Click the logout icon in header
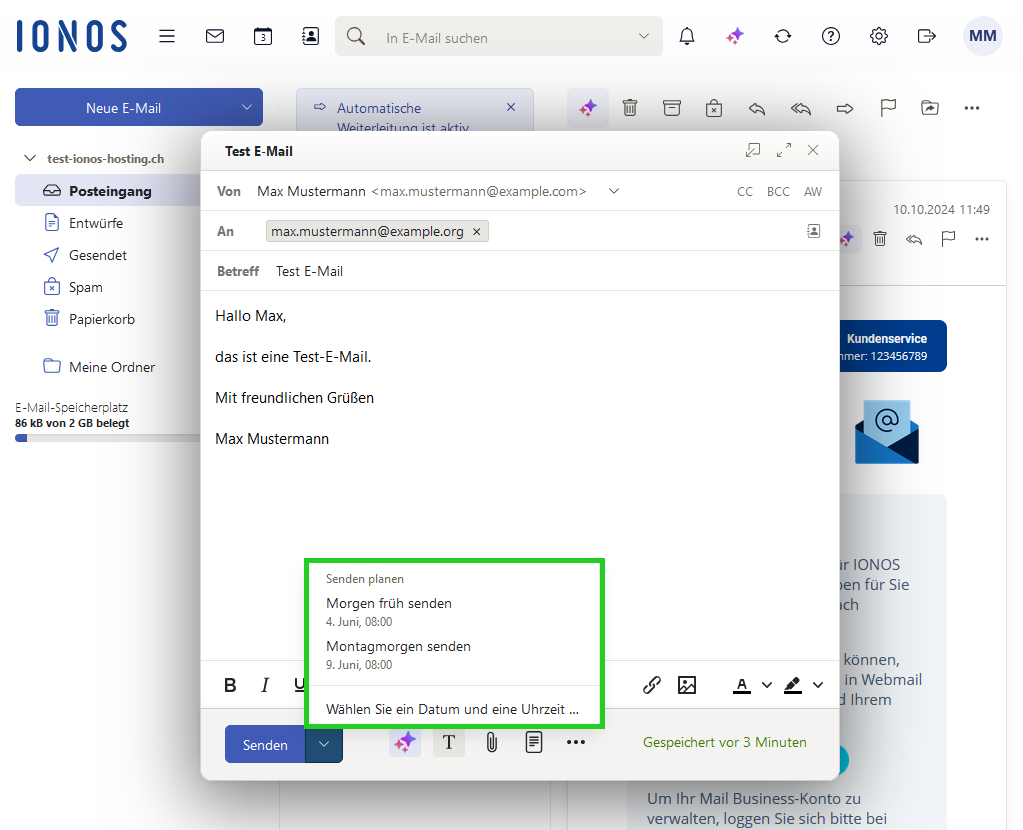Viewport: 1023px width, 830px height. (926, 36)
